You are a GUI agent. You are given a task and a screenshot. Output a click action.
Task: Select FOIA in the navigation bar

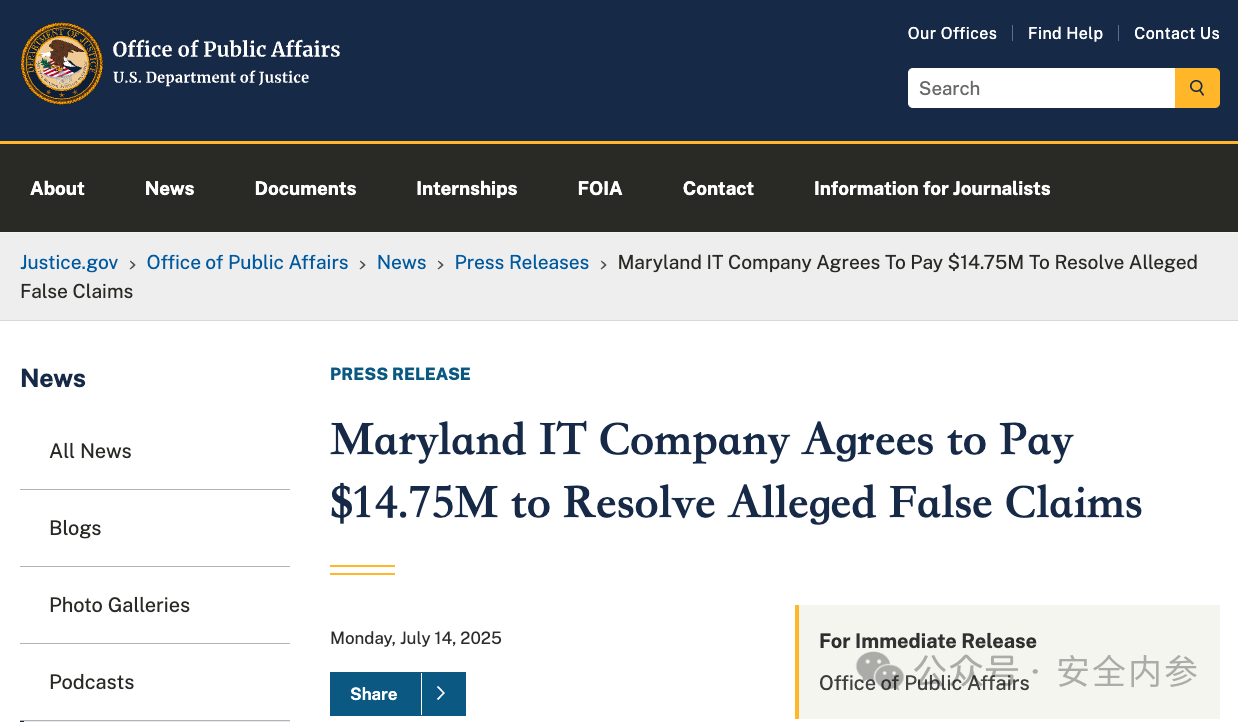click(x=600, y=188)
